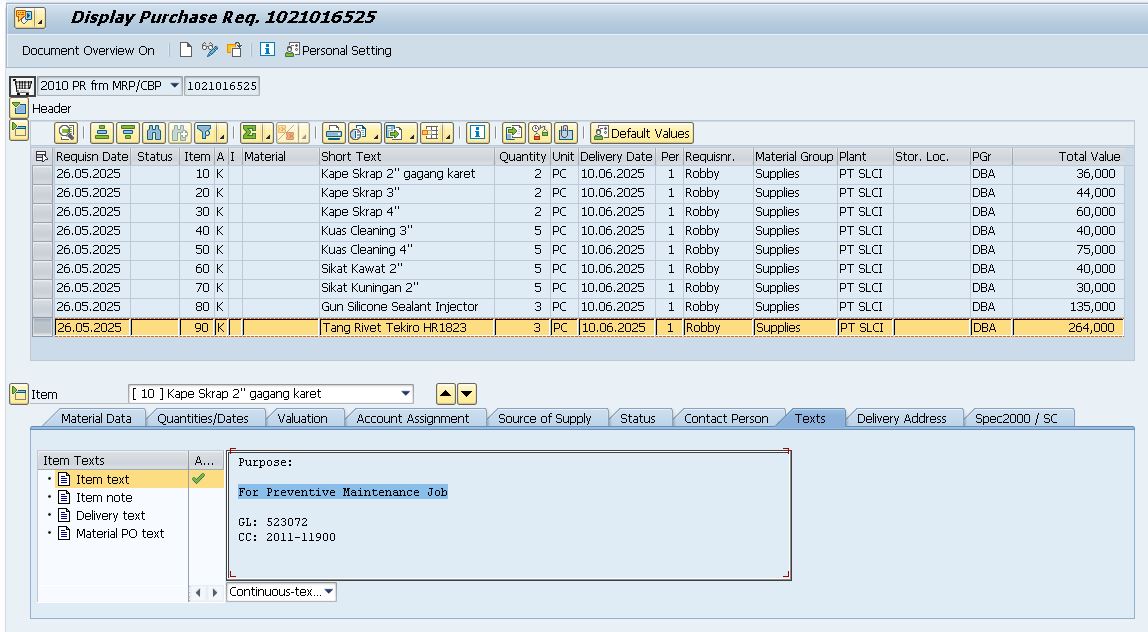
Task: Select Item text in Item Texts
Action: click(x=102, y=479)
